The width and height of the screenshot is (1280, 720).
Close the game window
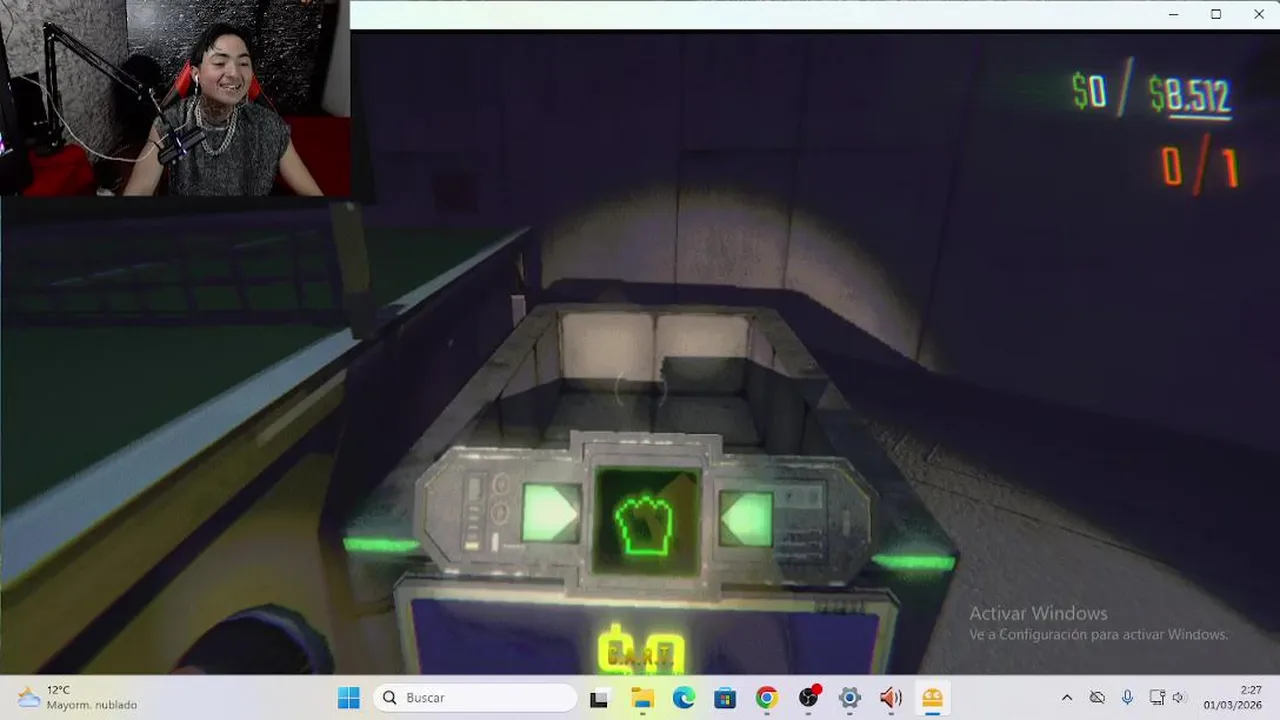[1259, 14]
